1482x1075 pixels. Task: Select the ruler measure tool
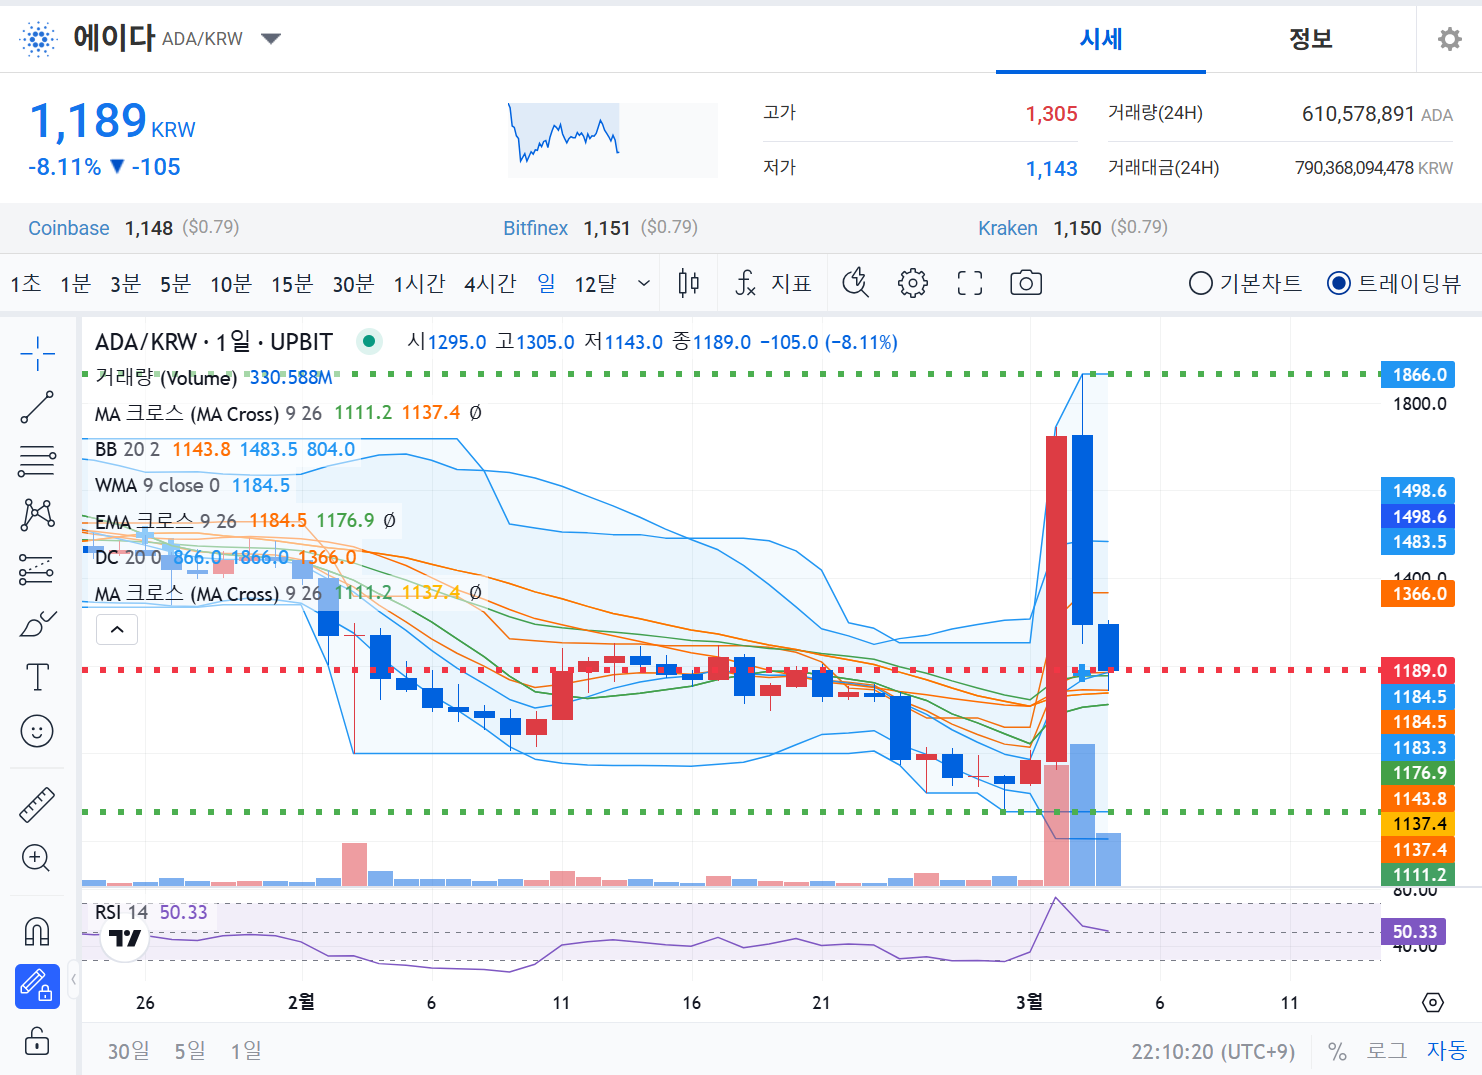point(37,804)
